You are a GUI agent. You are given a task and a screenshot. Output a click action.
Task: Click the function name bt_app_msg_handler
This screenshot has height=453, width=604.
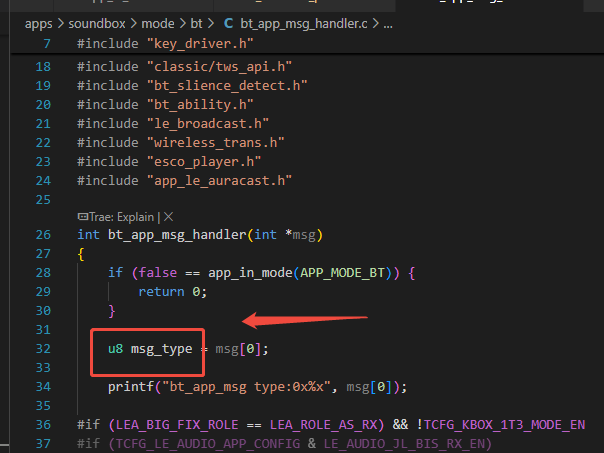(177, 235)
